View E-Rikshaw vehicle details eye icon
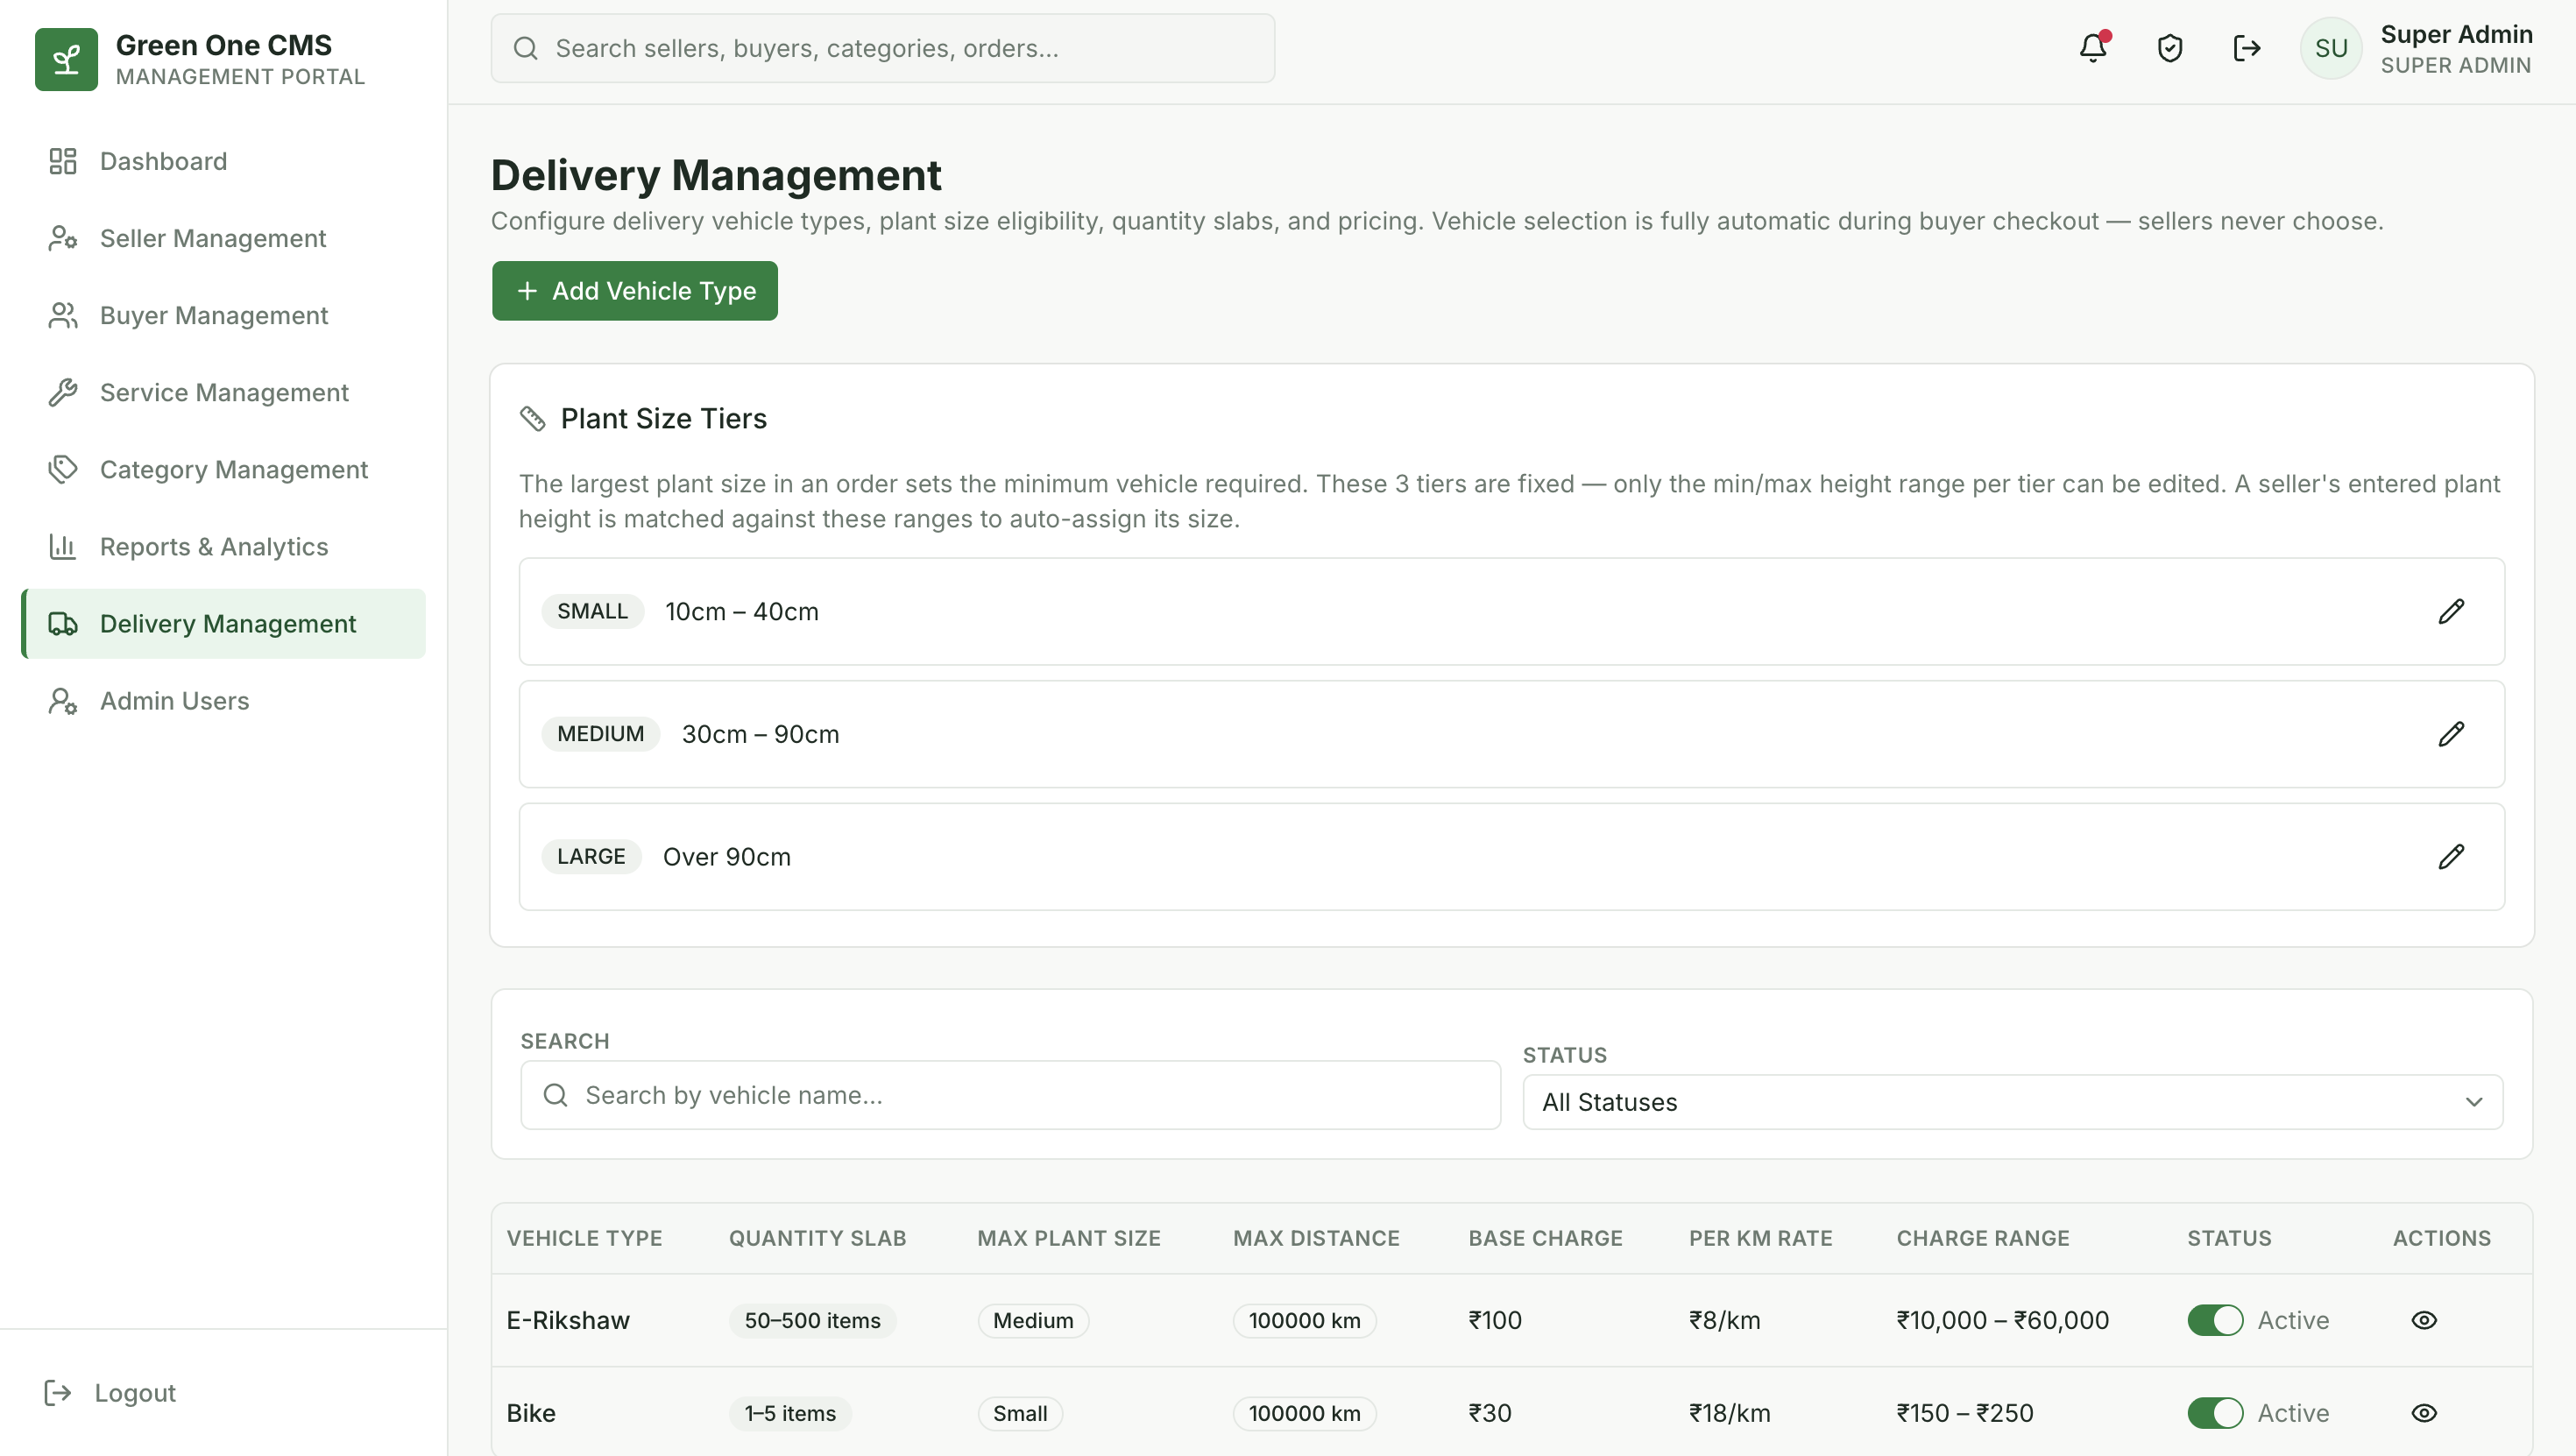 coord(2424,1320)
